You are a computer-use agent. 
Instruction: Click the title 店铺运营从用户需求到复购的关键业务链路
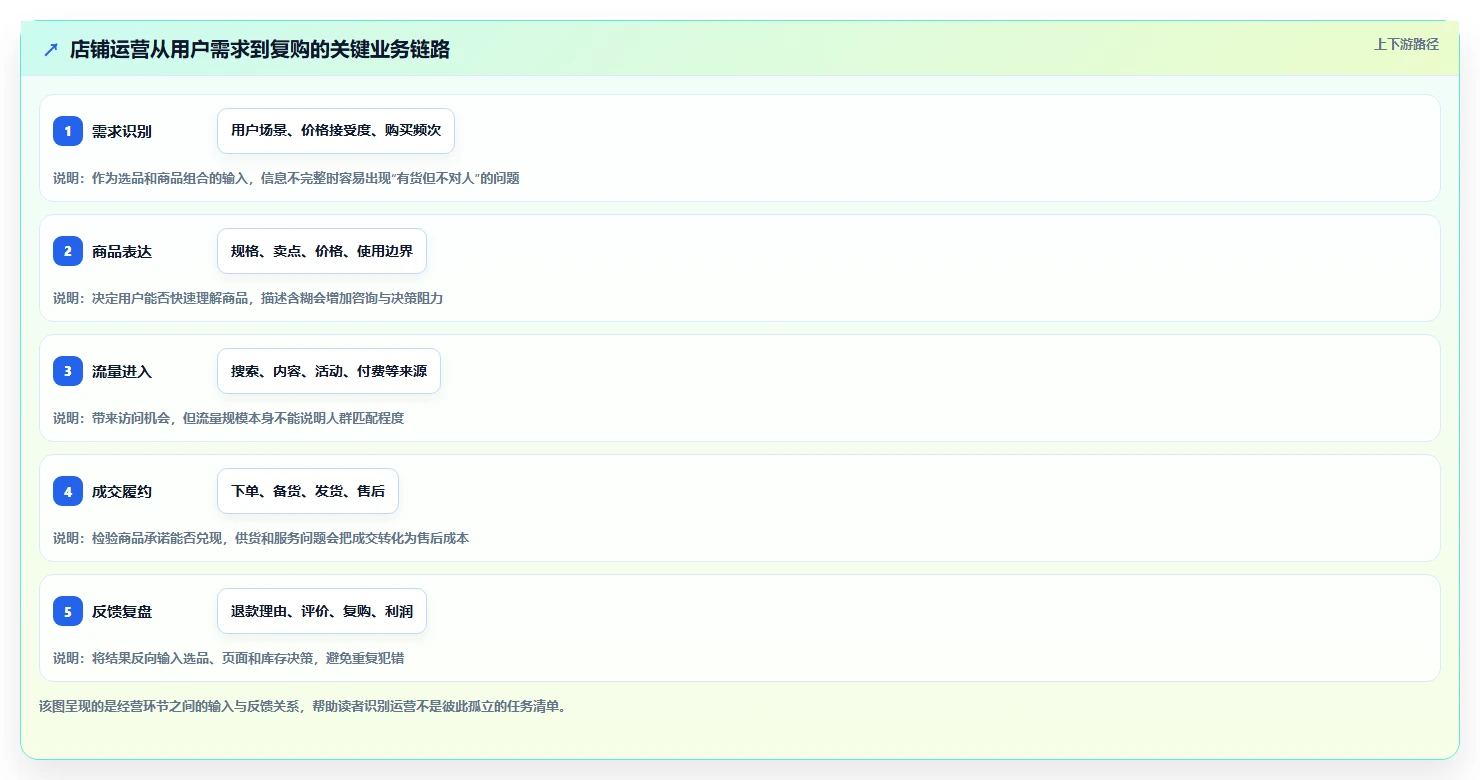(260, 50)
